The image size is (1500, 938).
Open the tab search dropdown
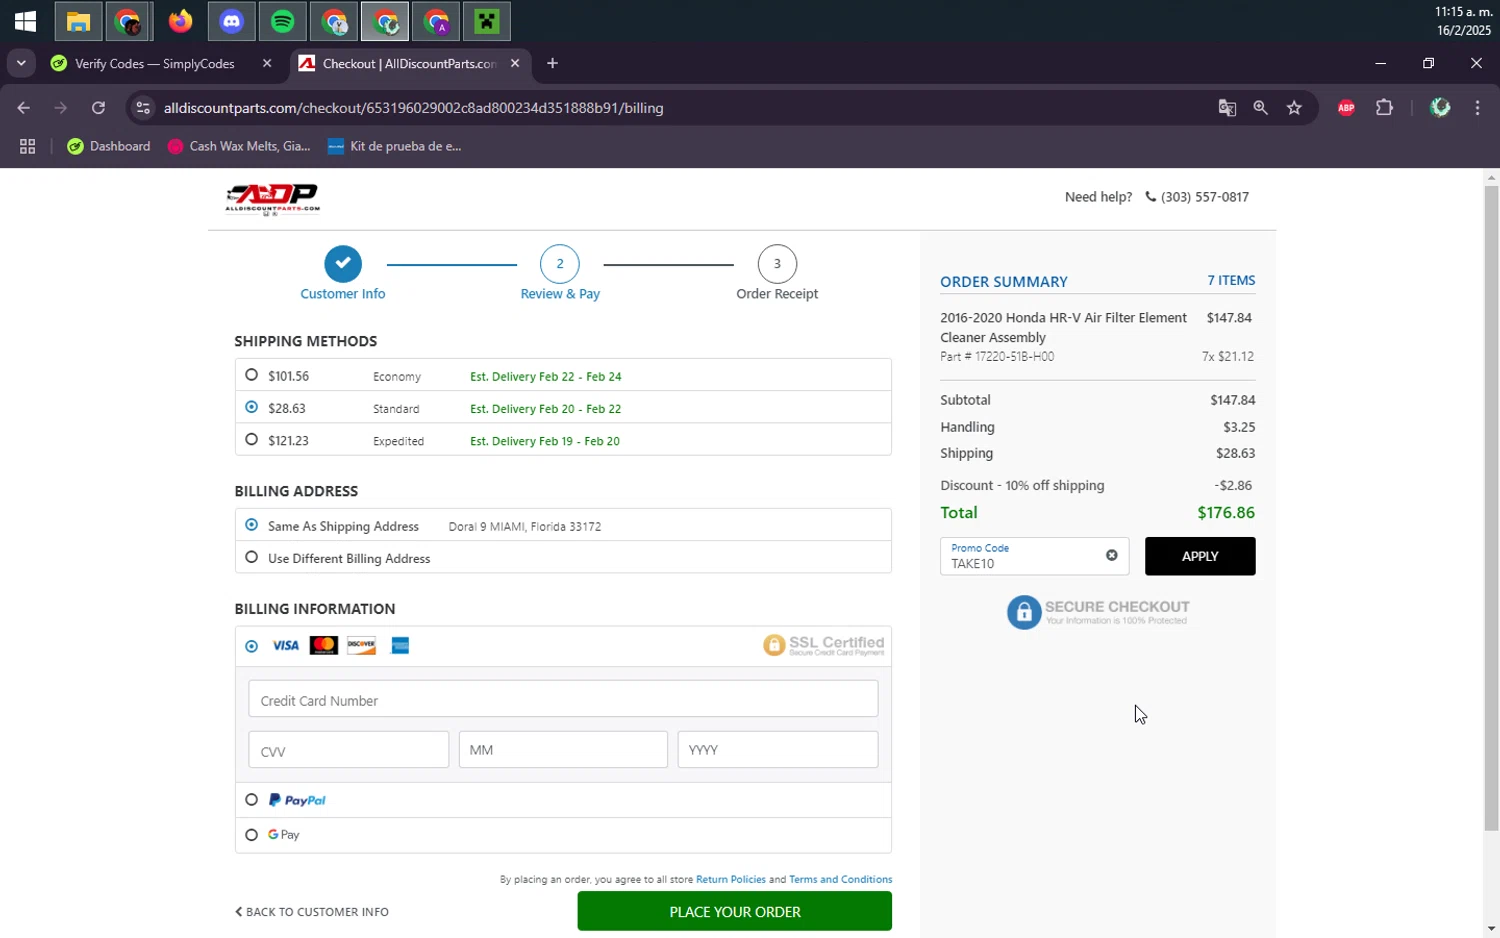pos(21,64)
